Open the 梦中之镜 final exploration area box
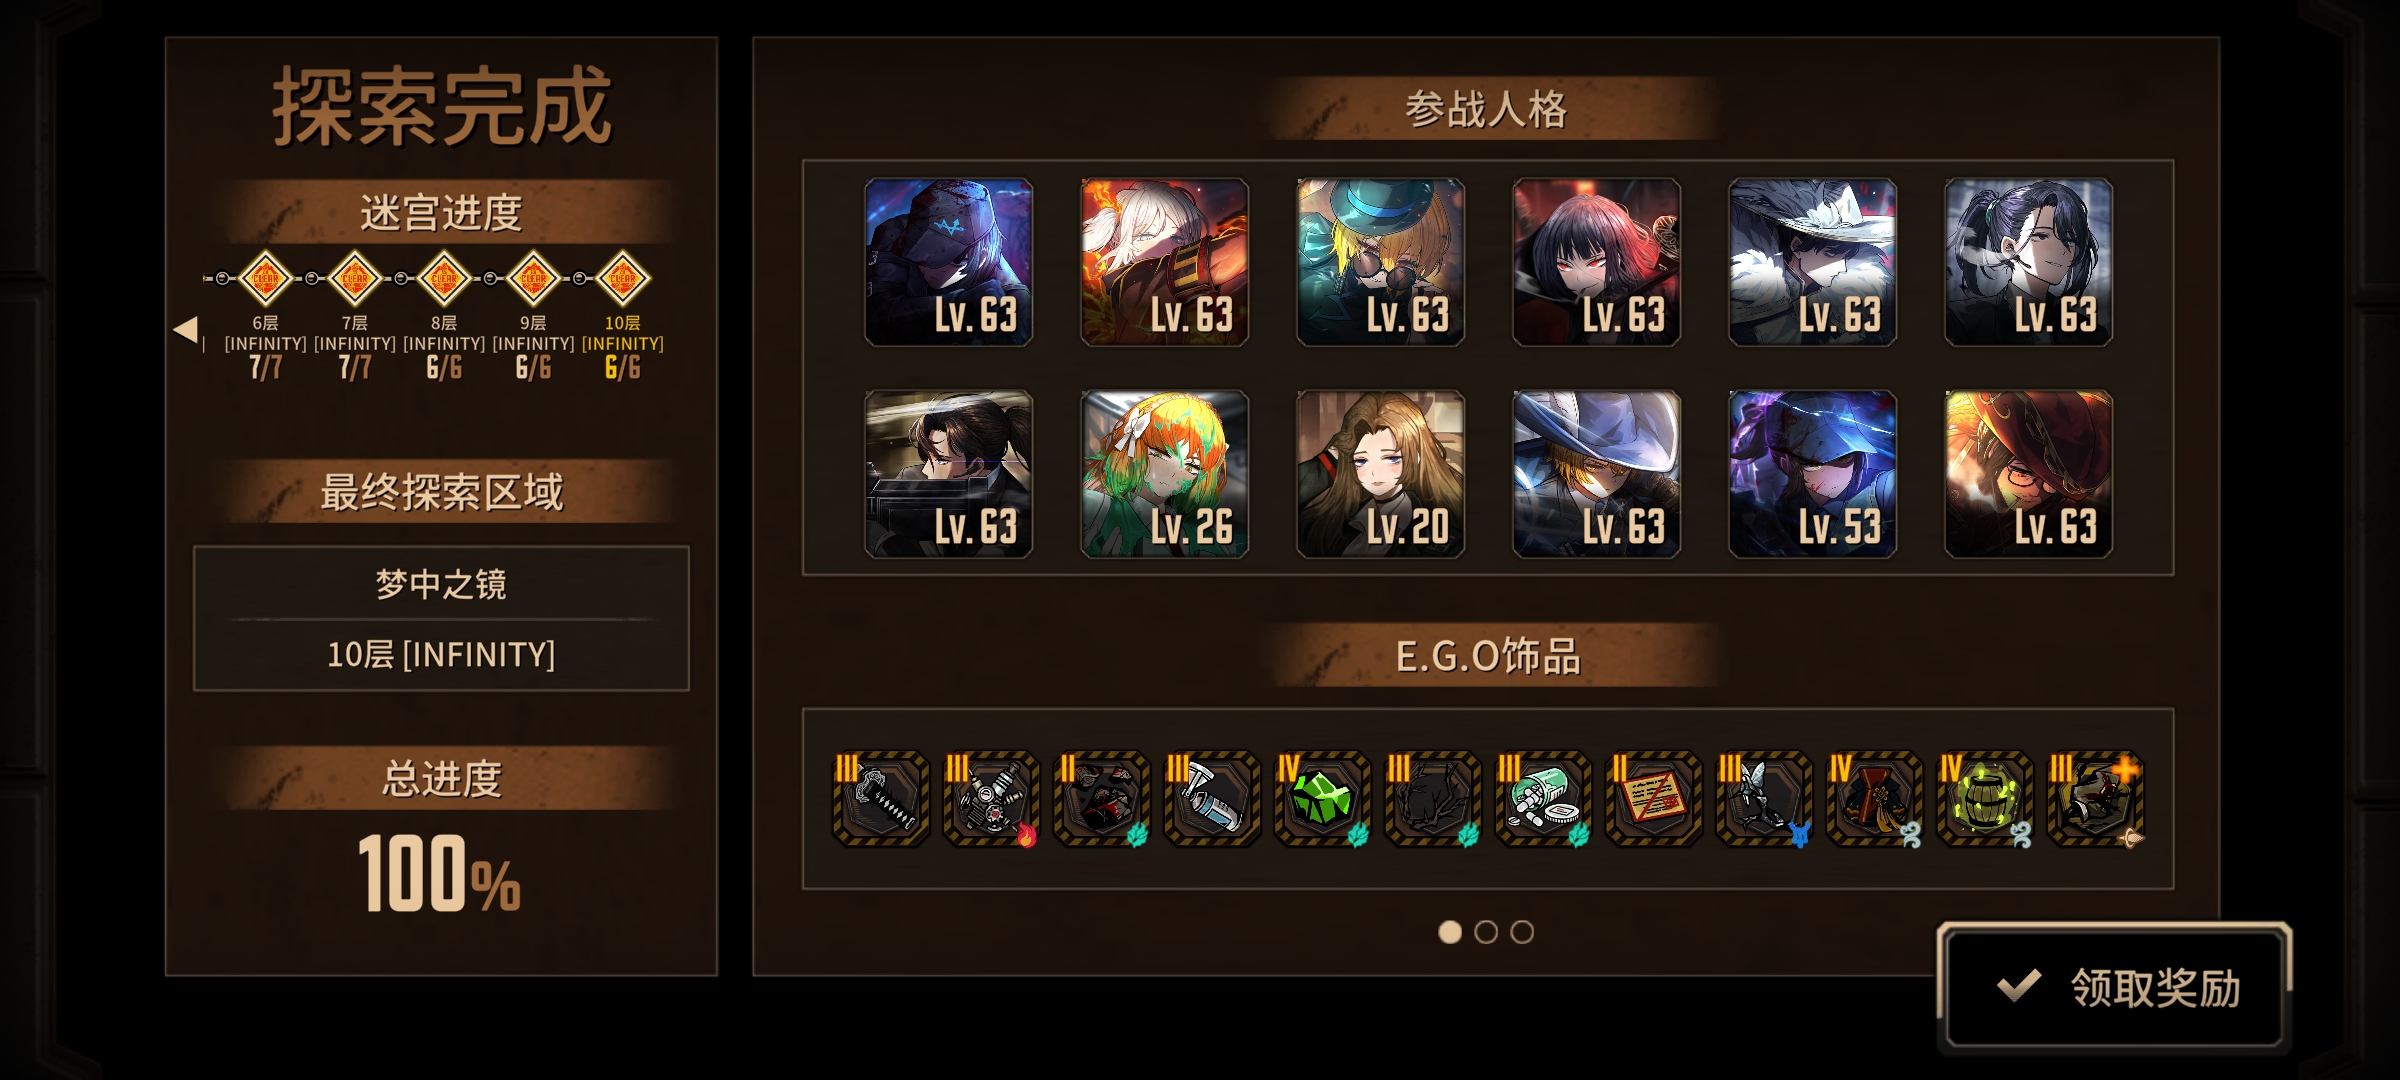 (x=441, y=618)
